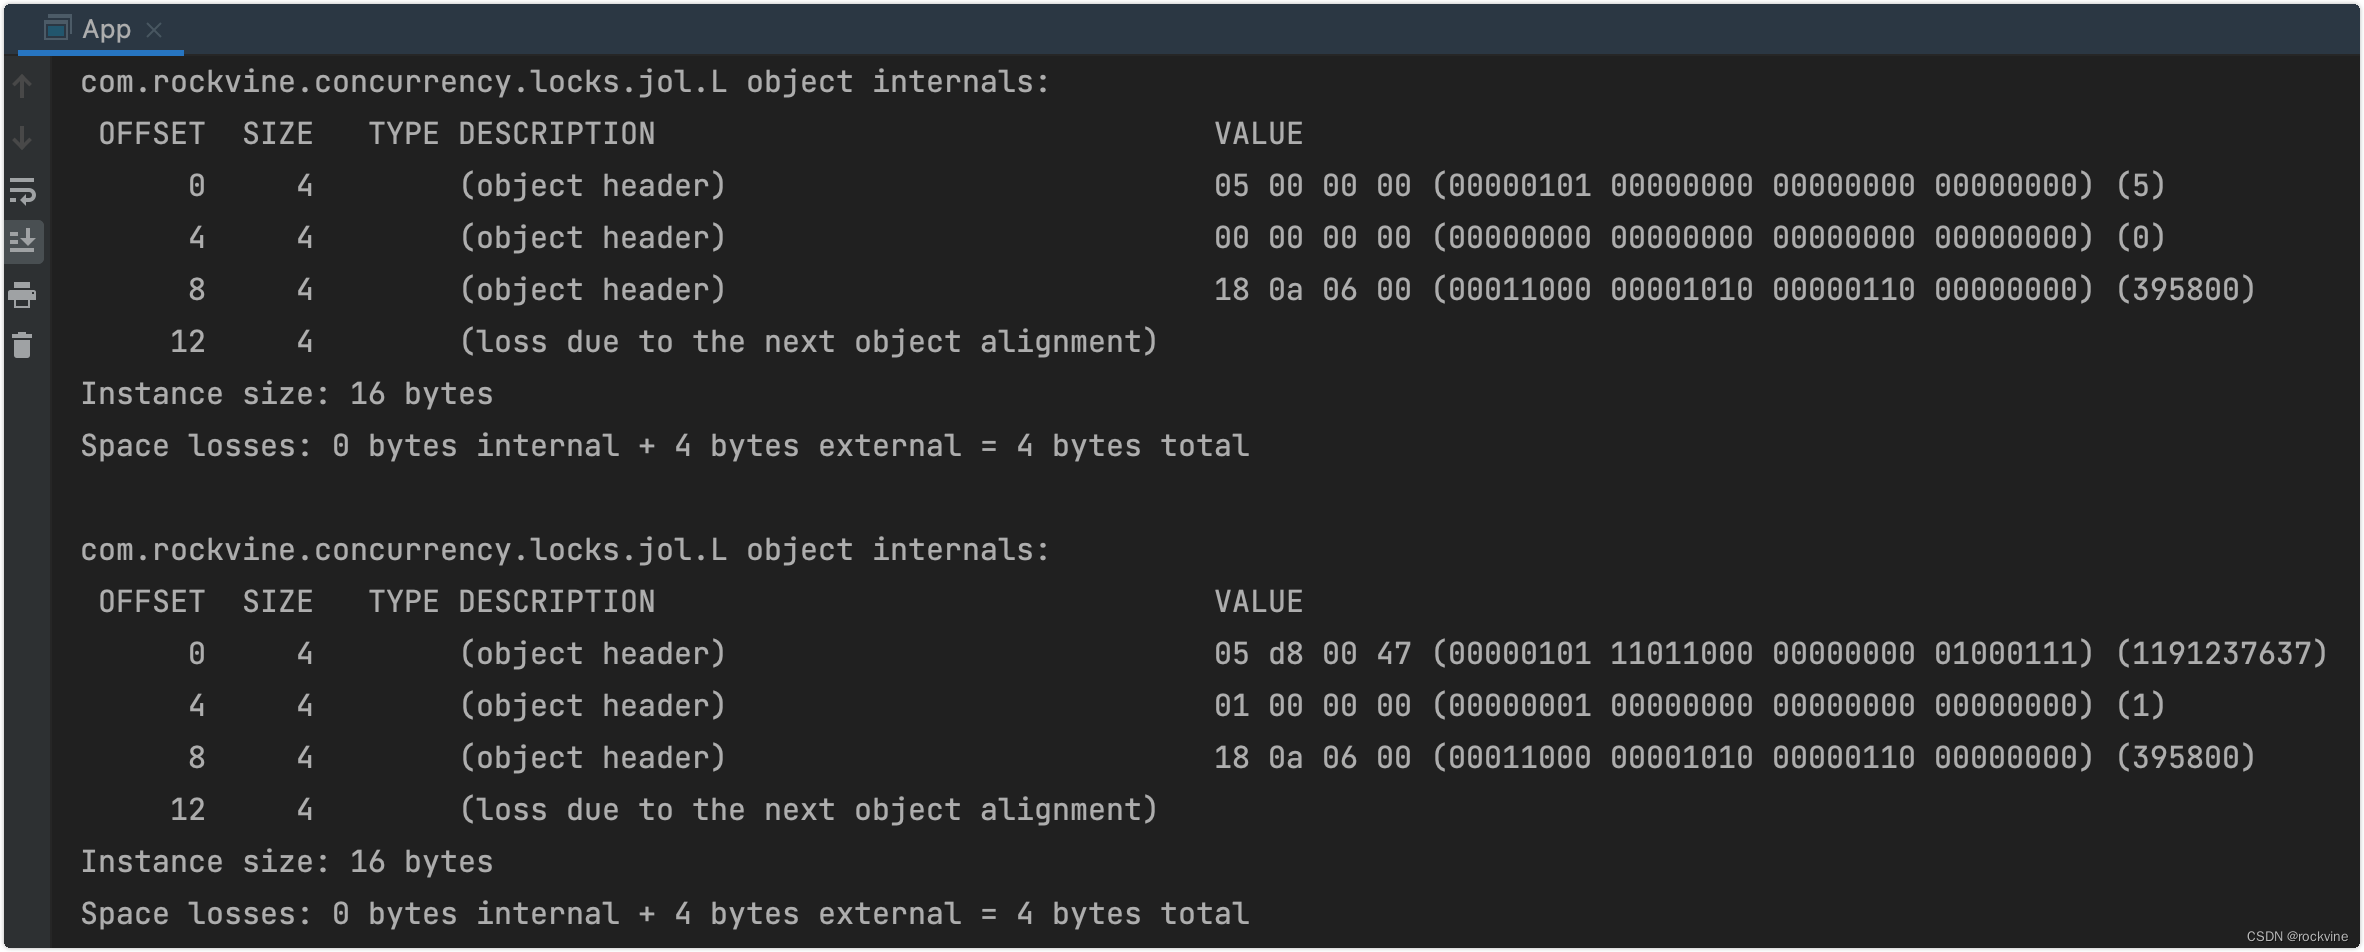Screen dimensions: 2364x952
Task: Click first 'com.rockvine.concurrency.locks.jol.L object internals:' line
Action: (x=565, y=82)
